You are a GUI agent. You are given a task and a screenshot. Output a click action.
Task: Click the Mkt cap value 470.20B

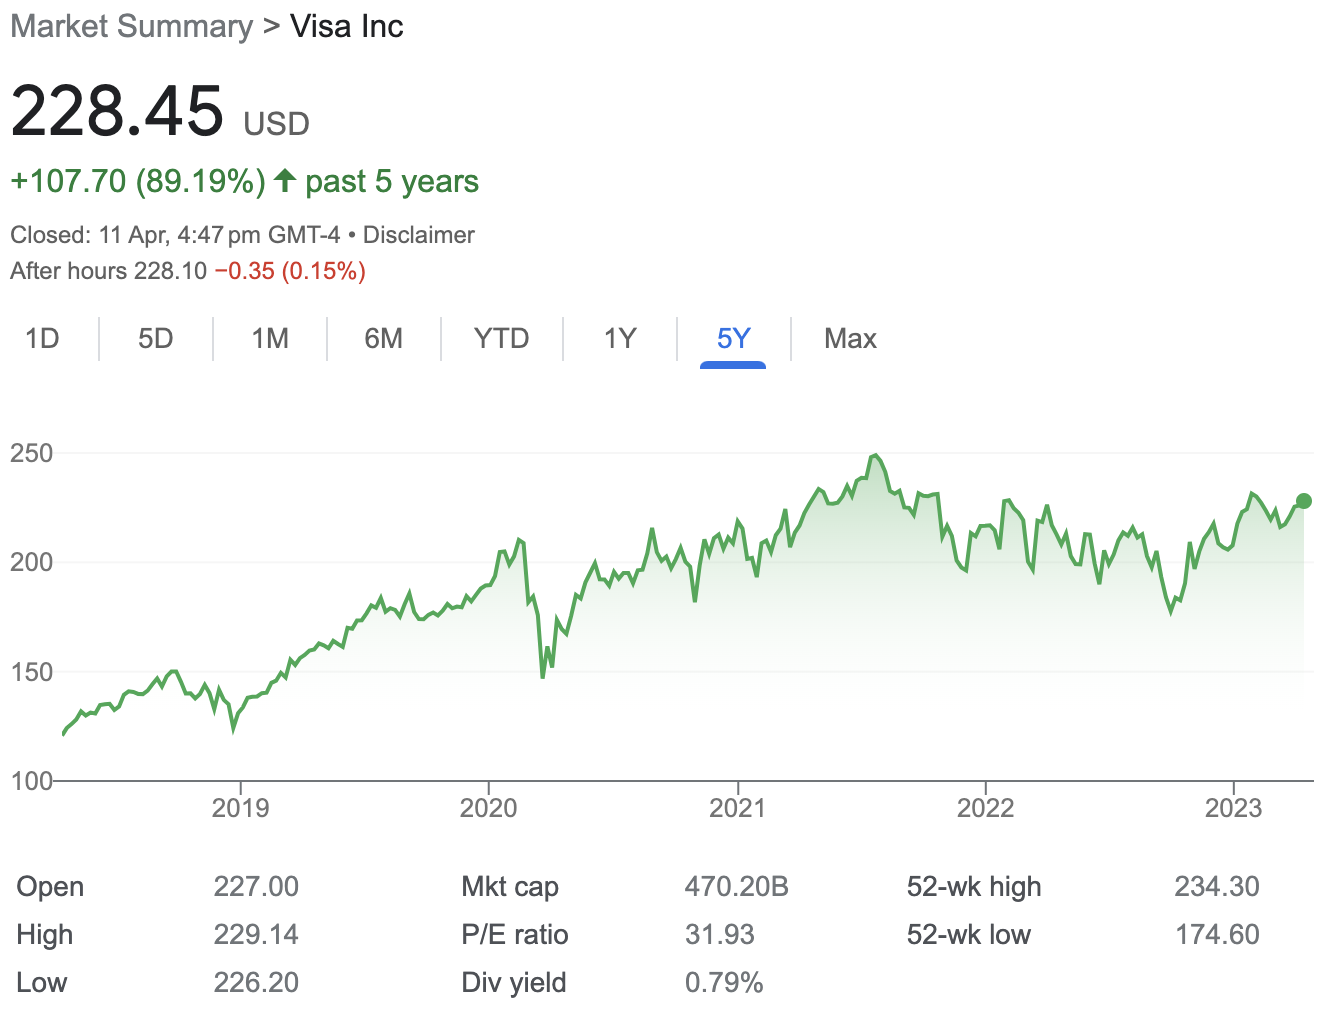736,887
